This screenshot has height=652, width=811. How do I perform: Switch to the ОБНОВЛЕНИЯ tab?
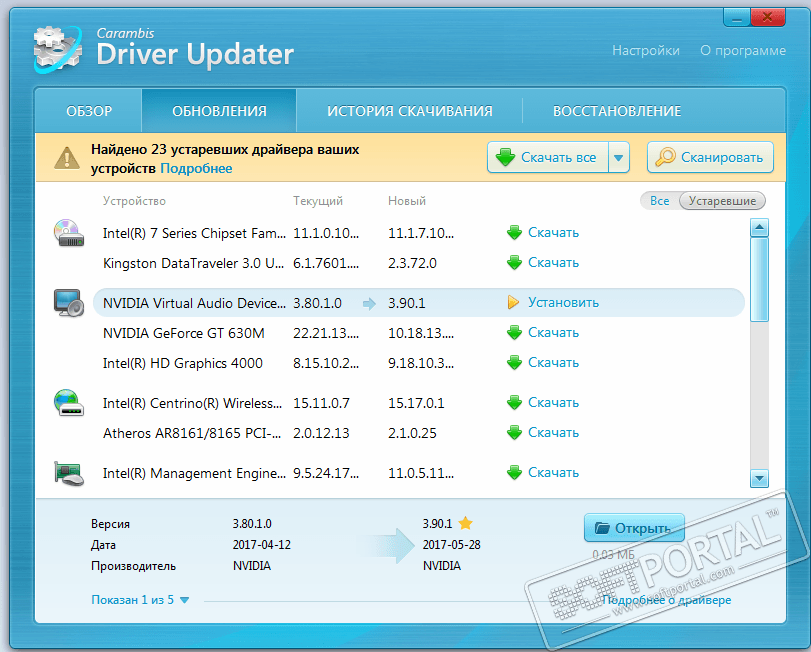pos(219,111)
